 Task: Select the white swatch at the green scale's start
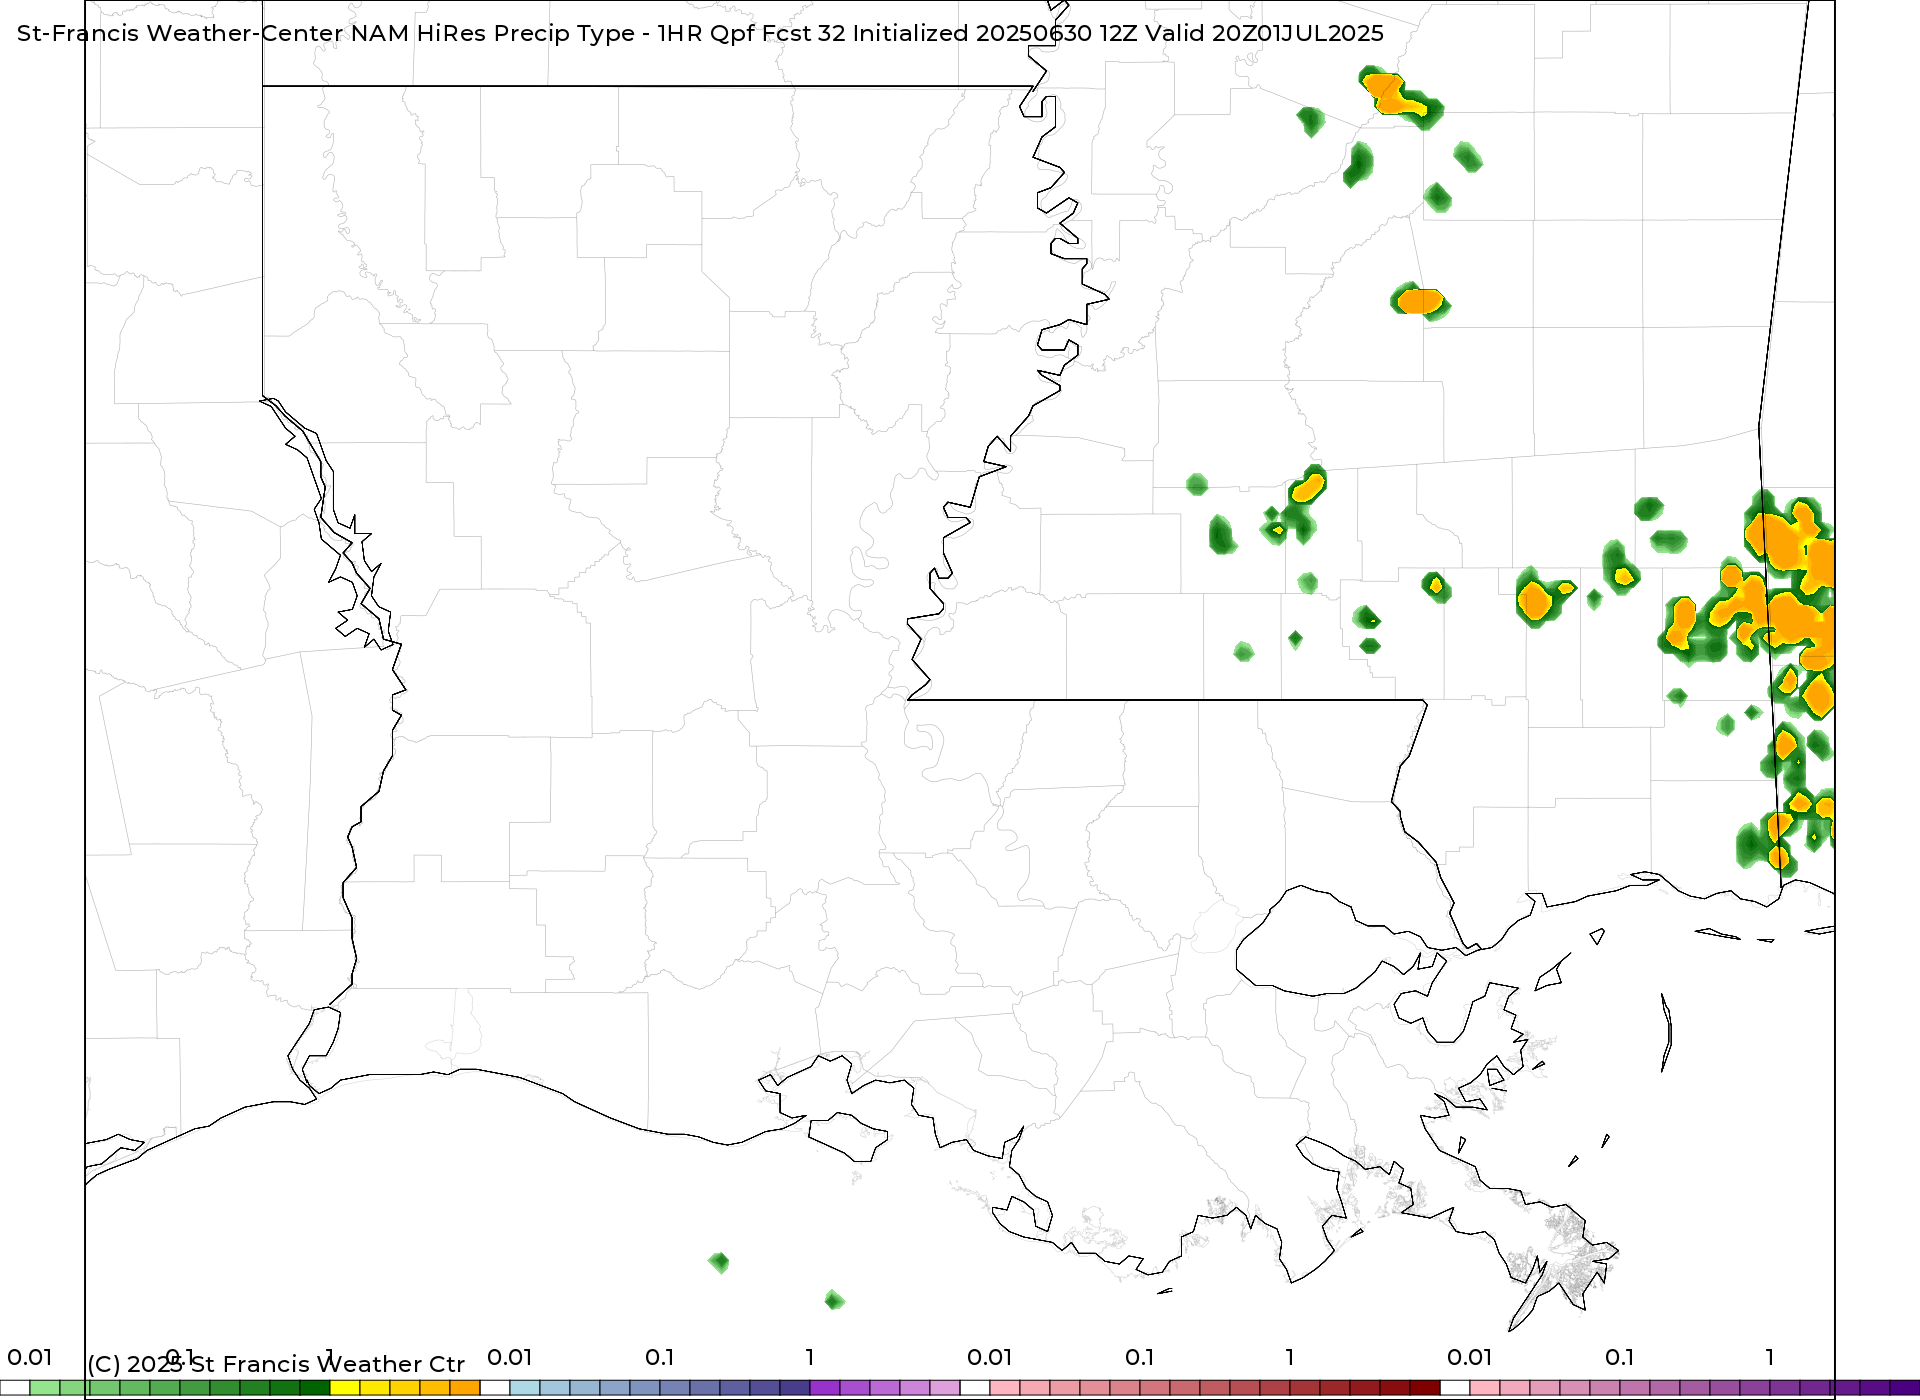point(15,1388)
